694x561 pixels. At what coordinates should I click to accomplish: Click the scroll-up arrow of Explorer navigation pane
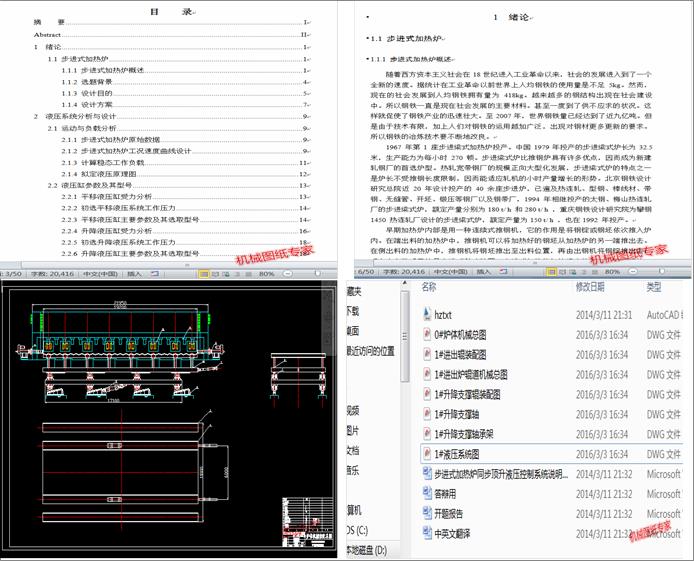tap(405, 283)
